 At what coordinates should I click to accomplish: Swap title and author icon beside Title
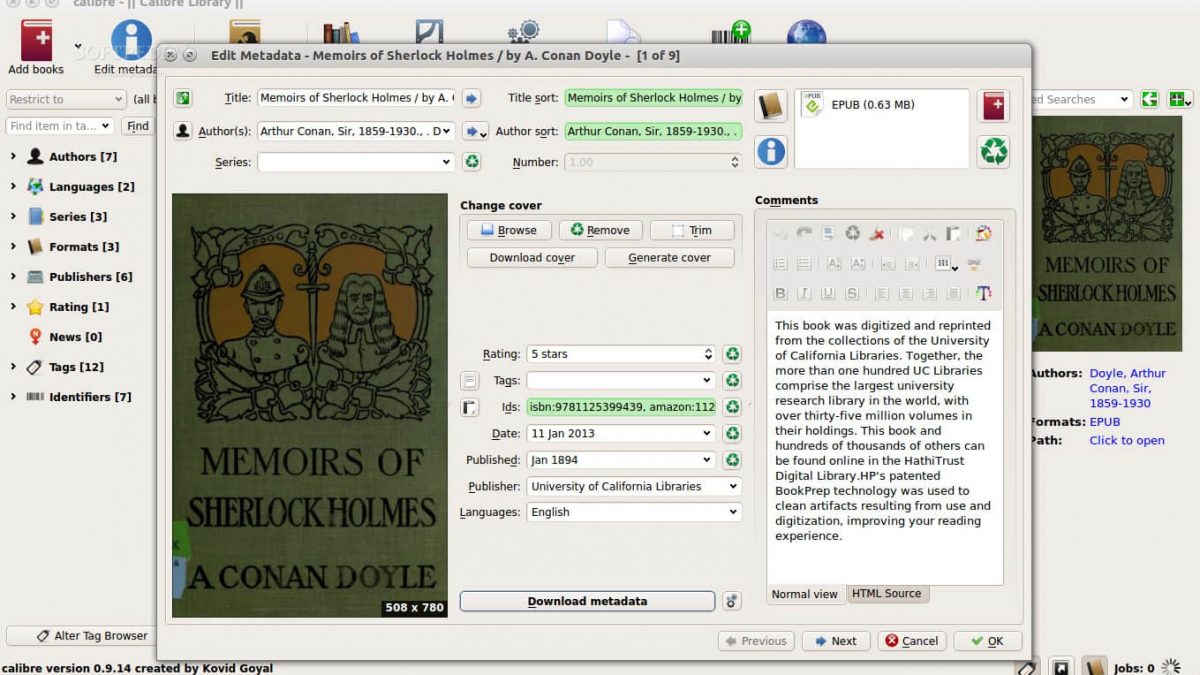click(183, 98)
